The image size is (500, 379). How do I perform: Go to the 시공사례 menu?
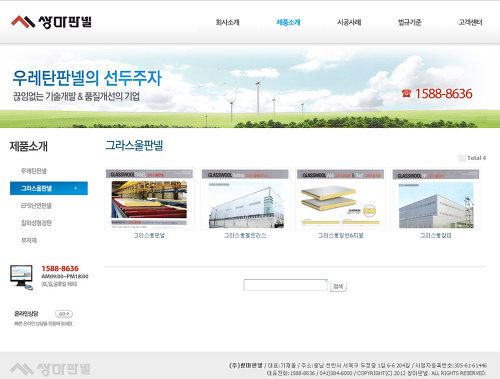(349, 22)
